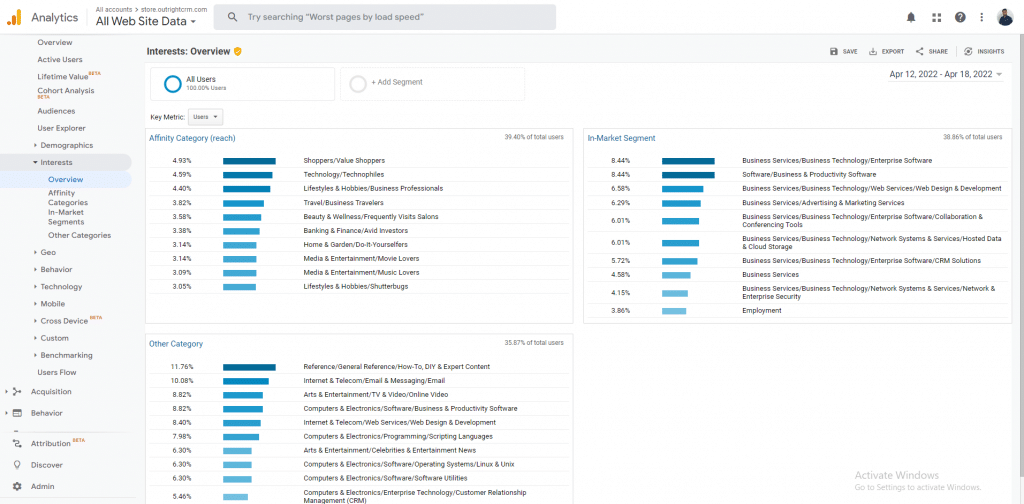Click the INSIGHTS button label
Screen dimensions: 1024x504
991,51
